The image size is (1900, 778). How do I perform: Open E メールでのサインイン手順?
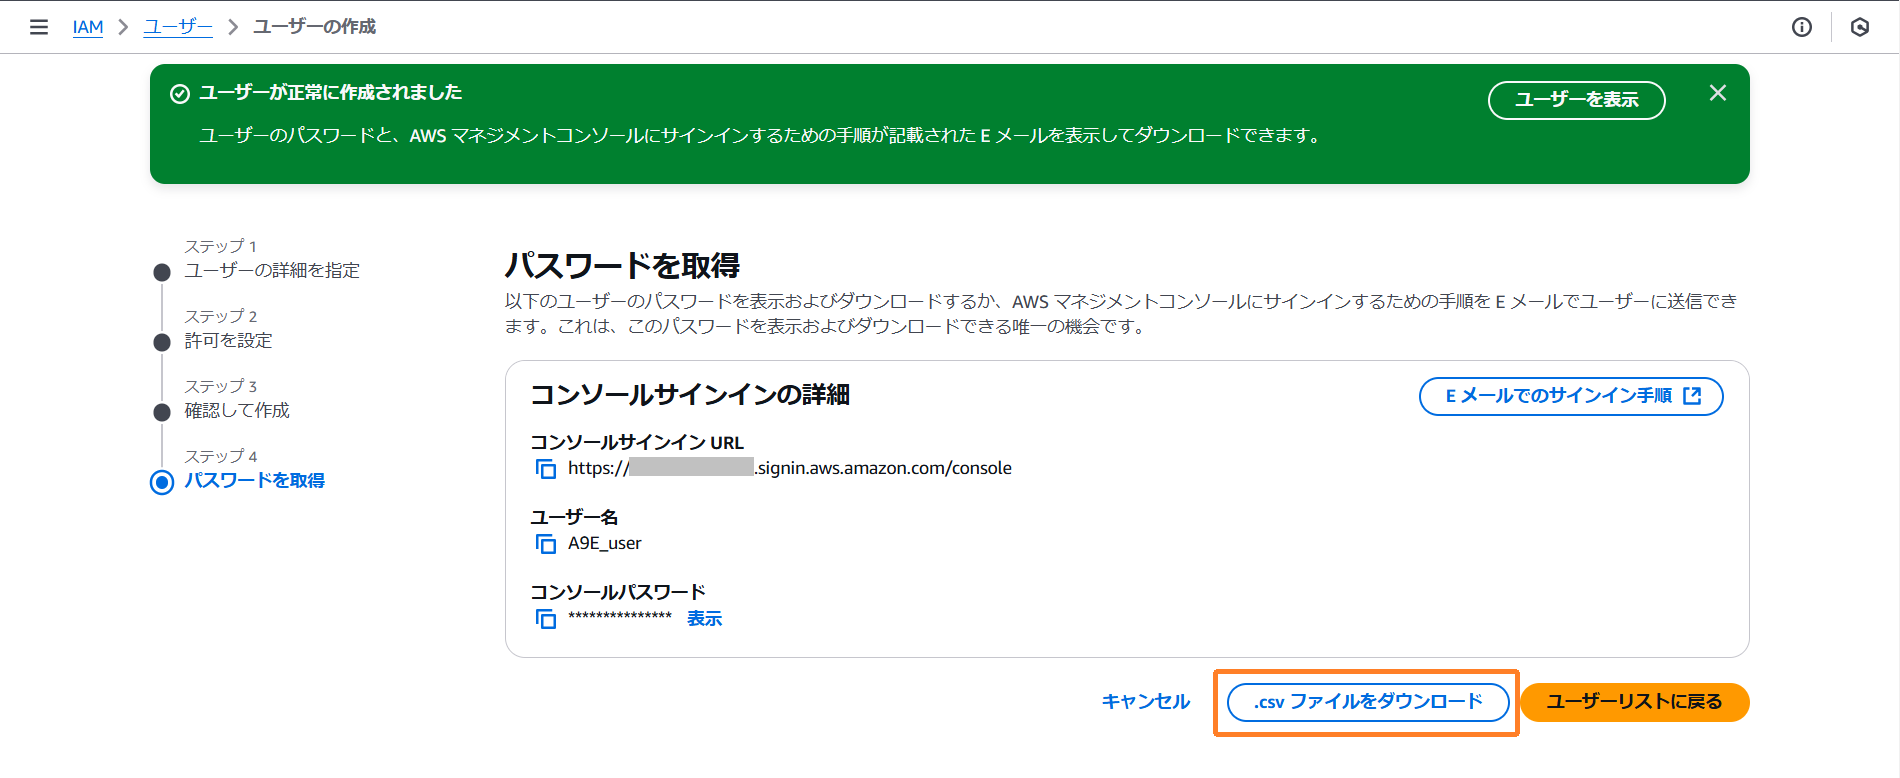click(x=1570, y=396)
